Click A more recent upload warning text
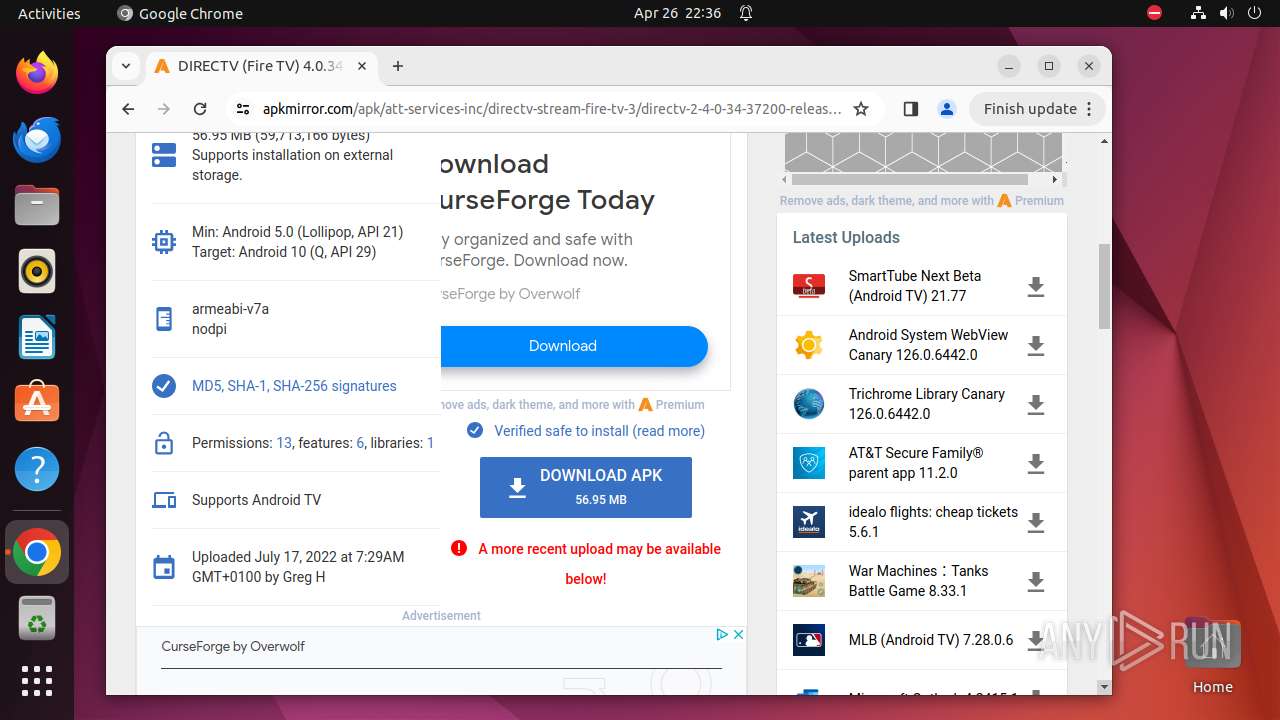This screenshot has width=1280, height=720. click(598, 563)
